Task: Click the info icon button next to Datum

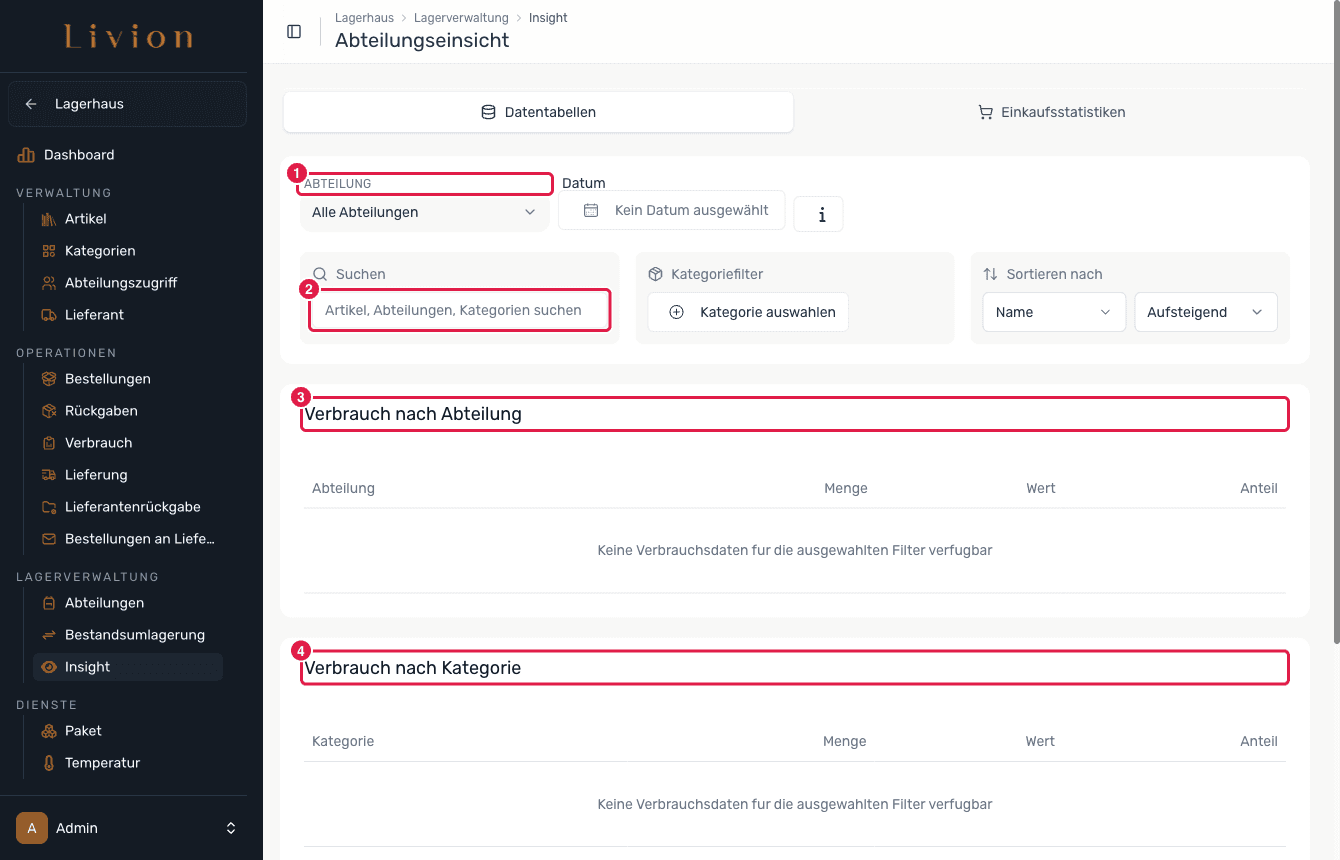Action: 819,214
